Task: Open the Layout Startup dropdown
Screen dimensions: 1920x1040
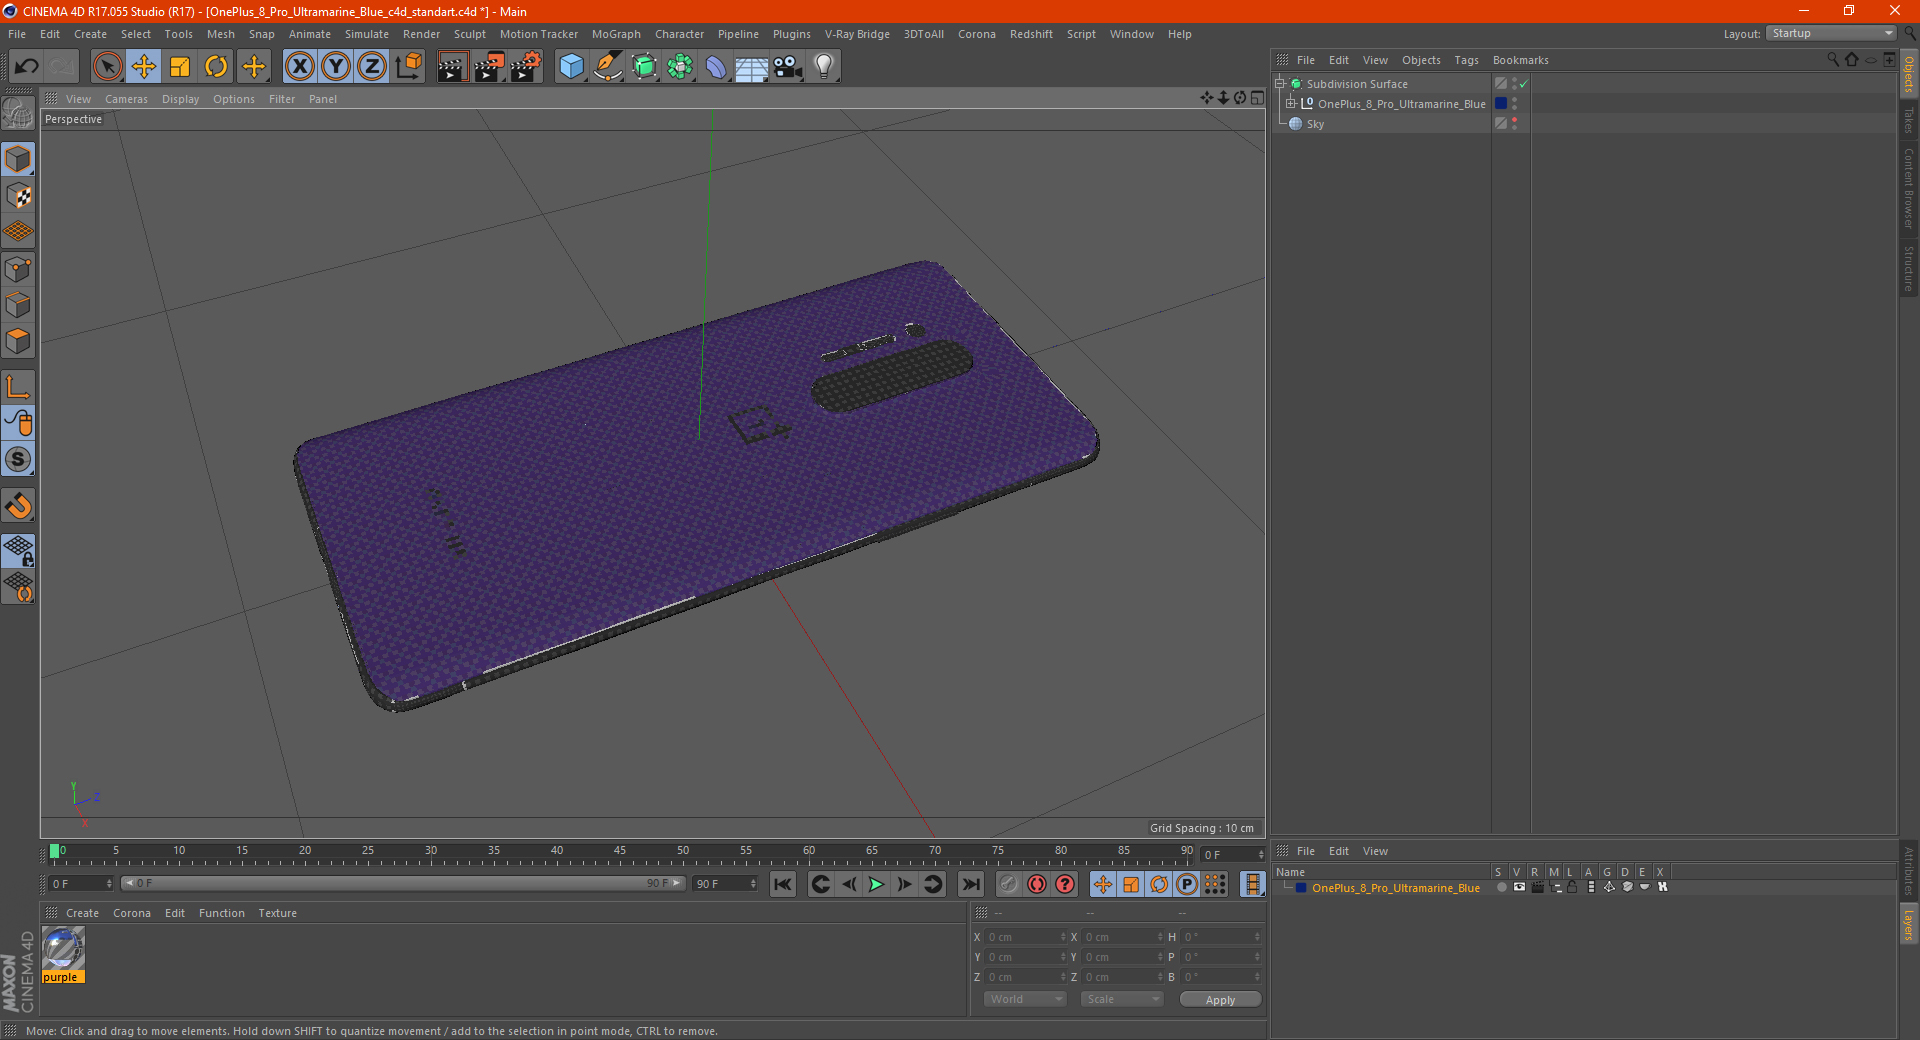Action: click(x=1831, y=33)
